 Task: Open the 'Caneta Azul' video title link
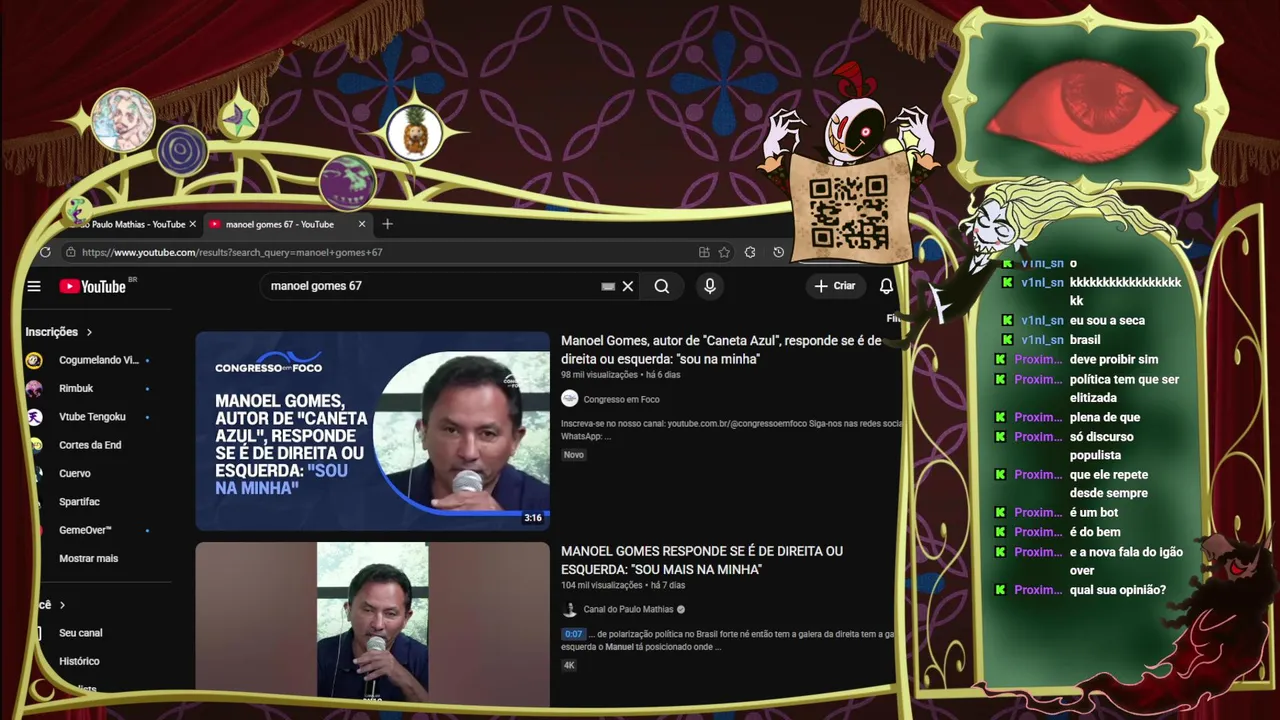pos(721,350)
